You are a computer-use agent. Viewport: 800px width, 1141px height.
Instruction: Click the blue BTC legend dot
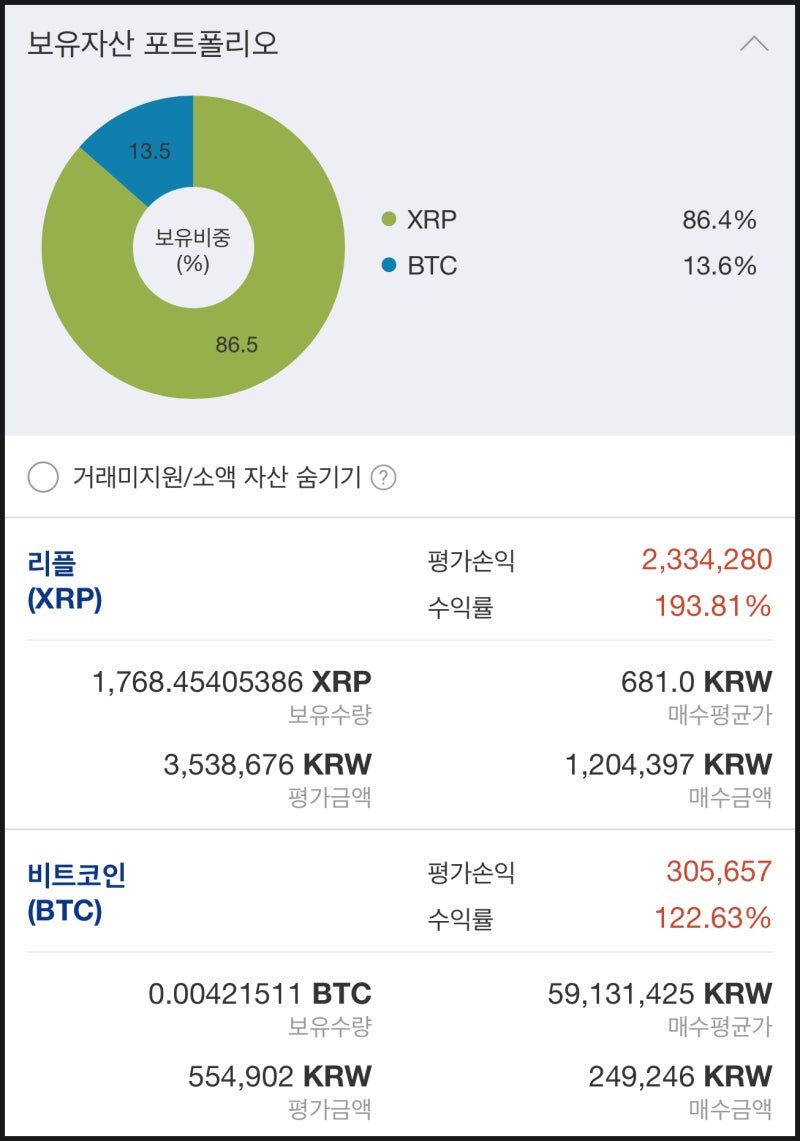389,266
